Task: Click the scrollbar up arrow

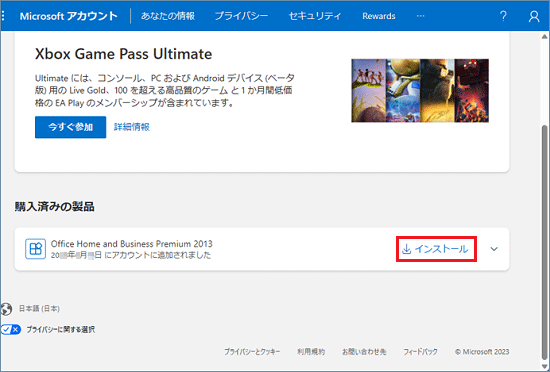Action: coord(544,36)
